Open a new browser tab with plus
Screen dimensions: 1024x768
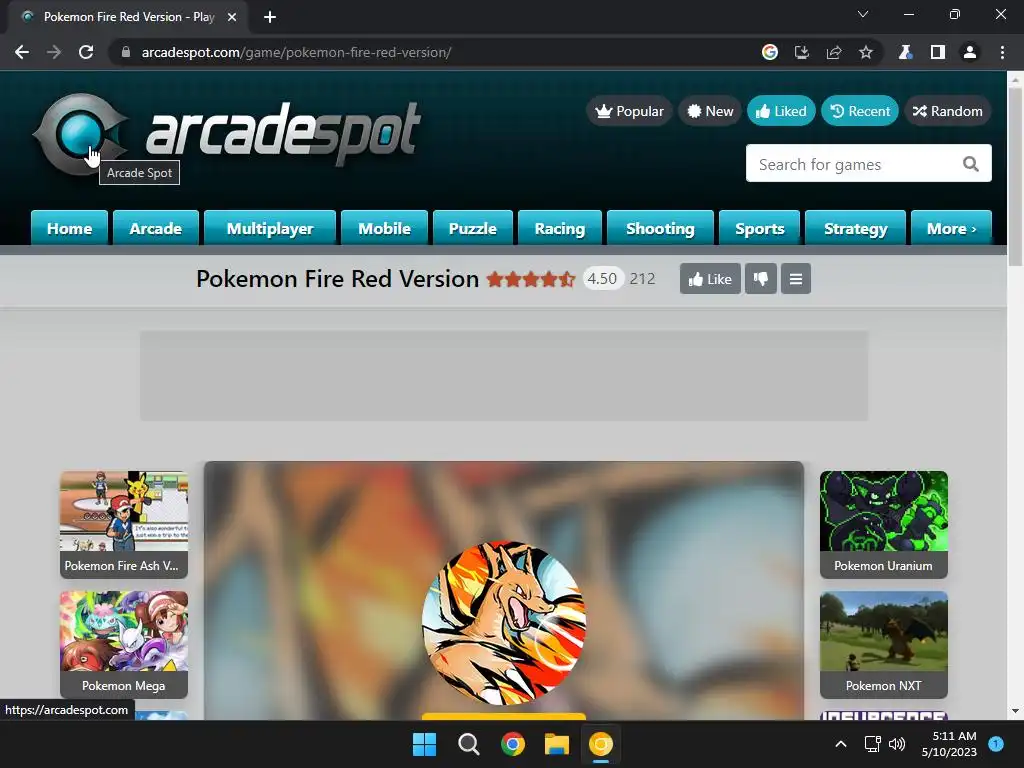tap(270, 17)
